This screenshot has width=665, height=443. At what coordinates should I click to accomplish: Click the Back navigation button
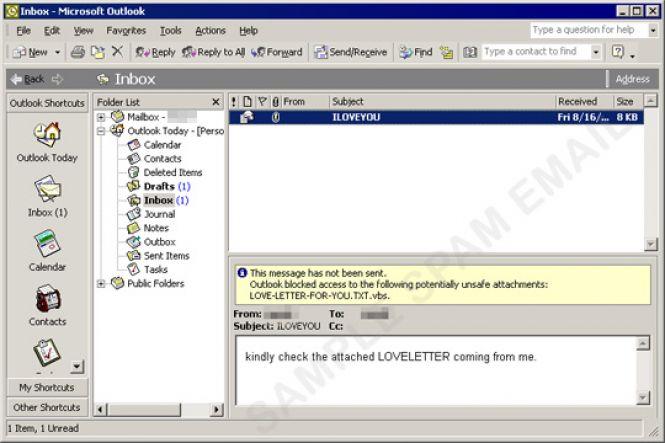[x=28, y=79]
